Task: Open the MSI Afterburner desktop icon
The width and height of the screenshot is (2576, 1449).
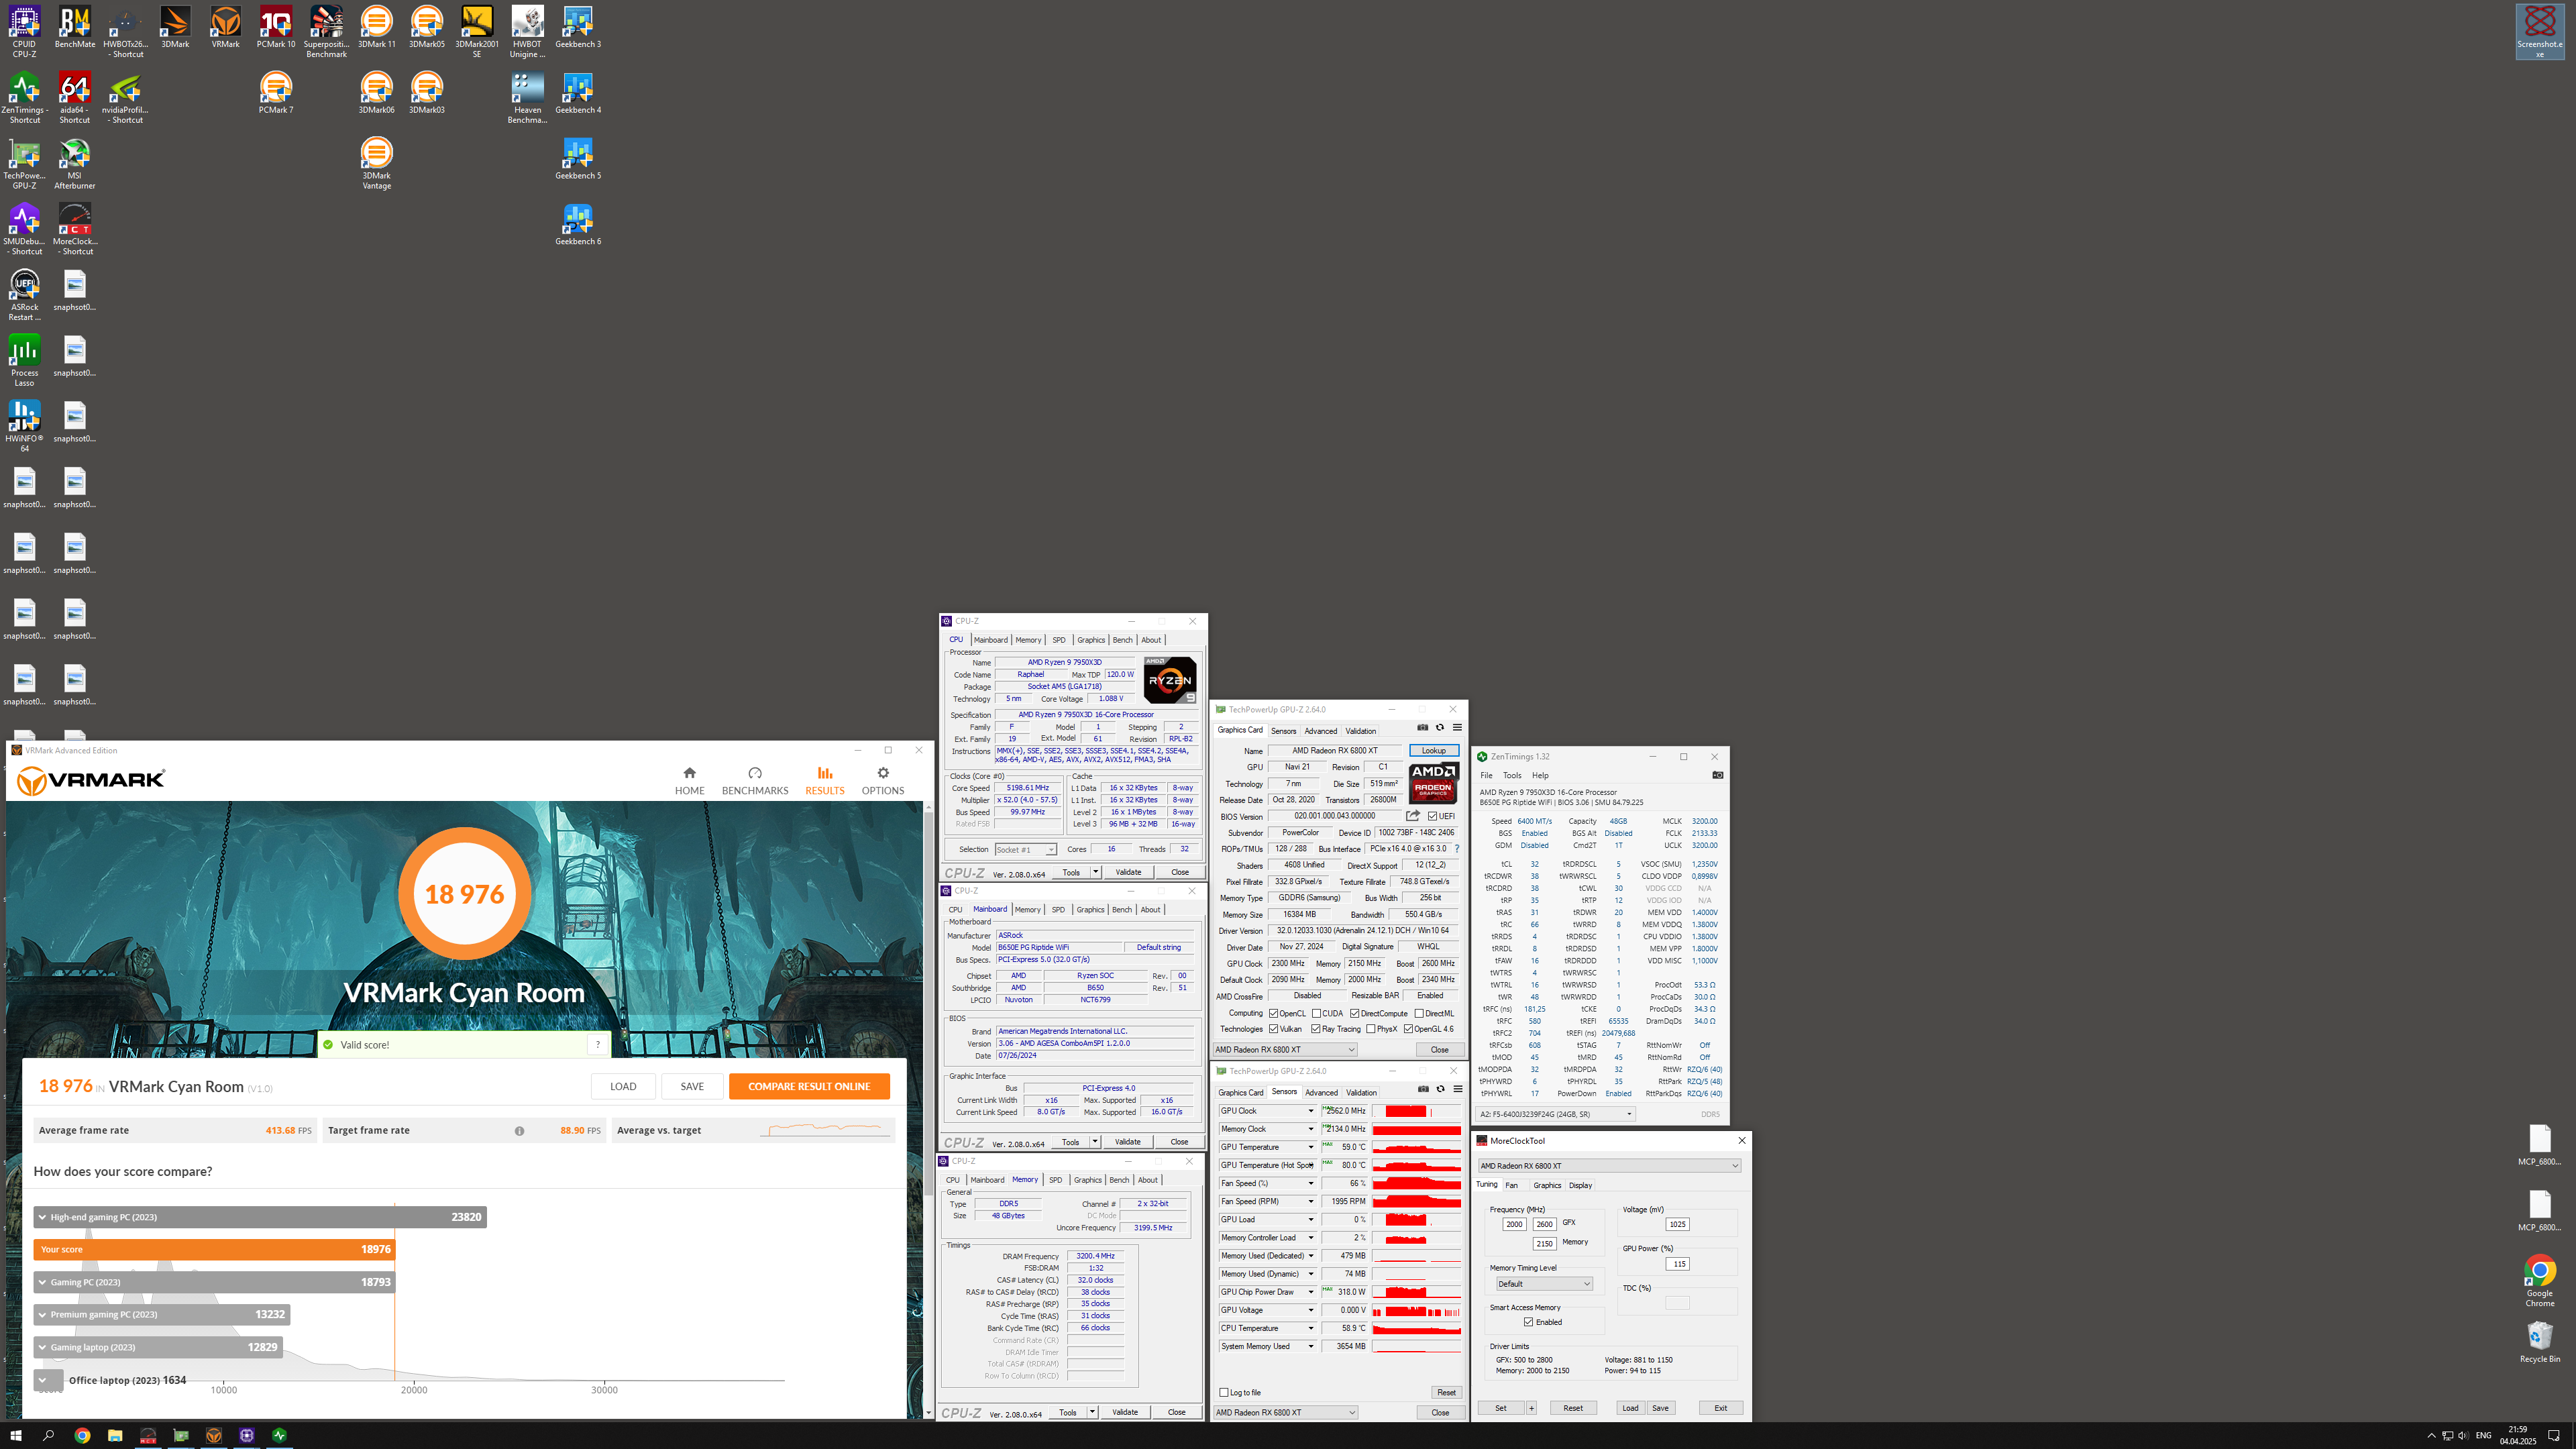Action: click(x=75, y=164)
